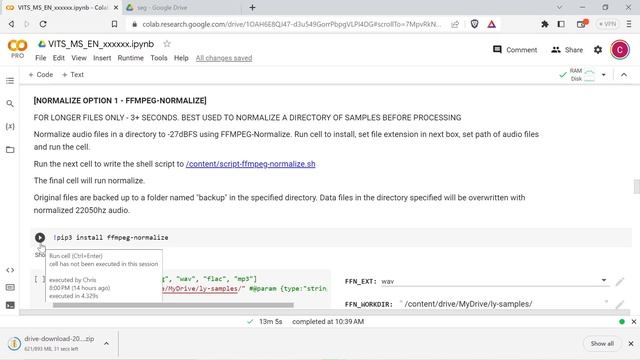
Task: Collapse the header with the caret up icon
Action: point(624,75)
